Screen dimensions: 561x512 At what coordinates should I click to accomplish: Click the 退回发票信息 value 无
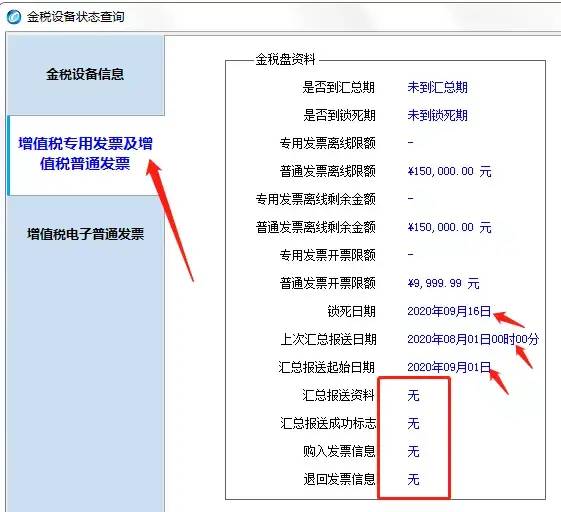pos(413,479)
